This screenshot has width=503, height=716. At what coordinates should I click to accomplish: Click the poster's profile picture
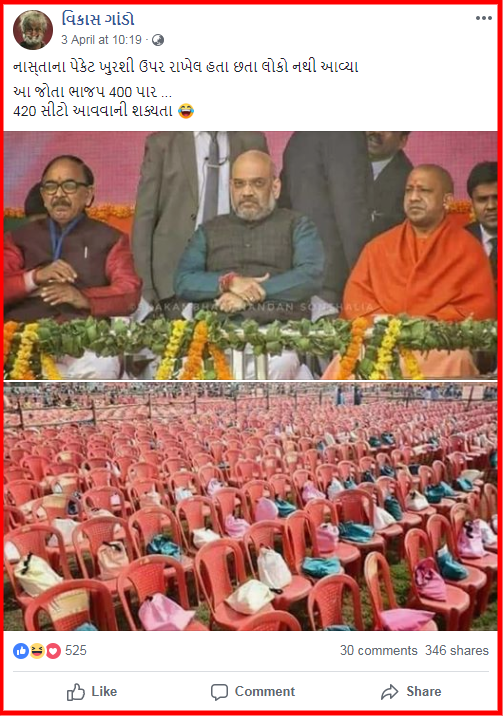point(33,30)
